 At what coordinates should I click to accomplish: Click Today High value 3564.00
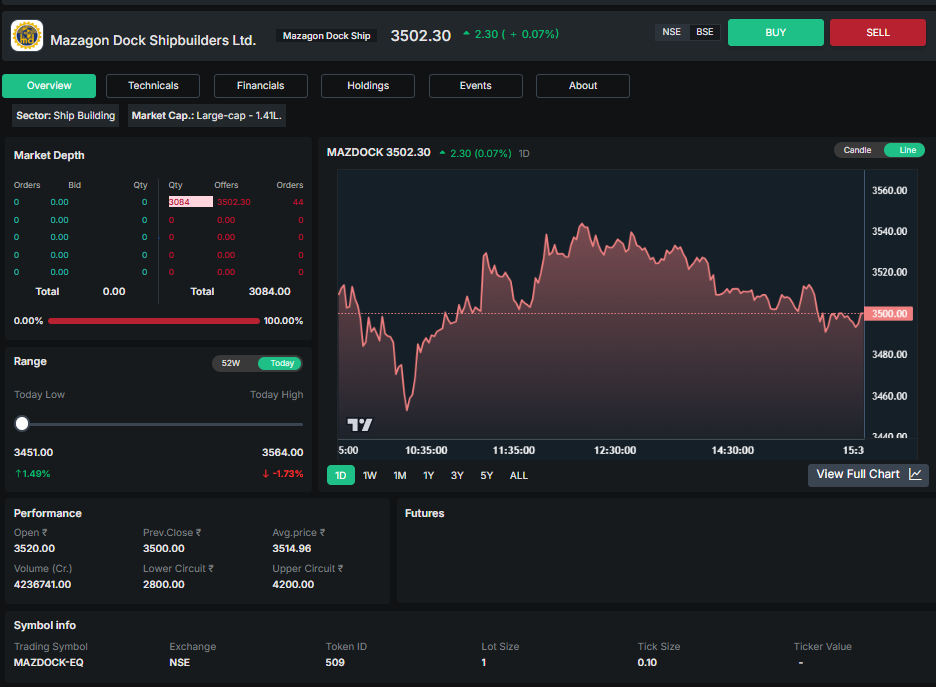pyautogui.click(x=282, y=452)
